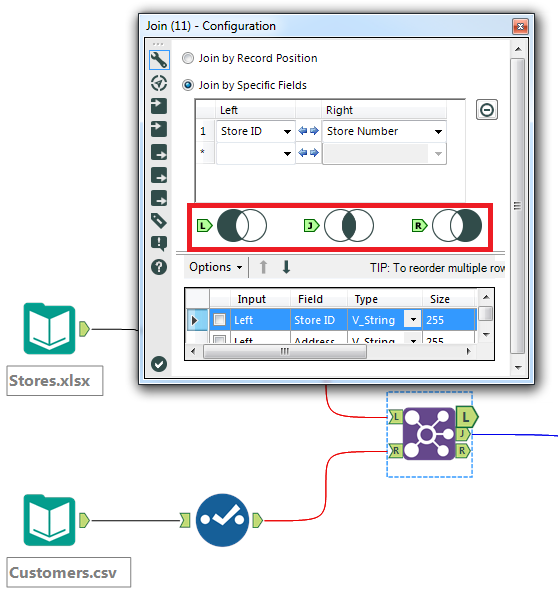Click the remove join row minus icon
558x590 pixels.
[487, 110]
